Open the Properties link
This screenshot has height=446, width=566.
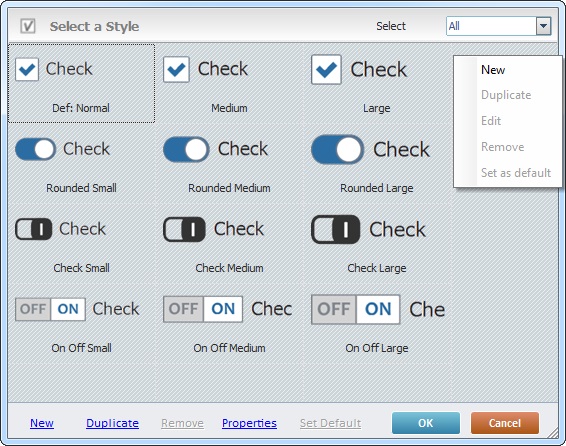249,423
